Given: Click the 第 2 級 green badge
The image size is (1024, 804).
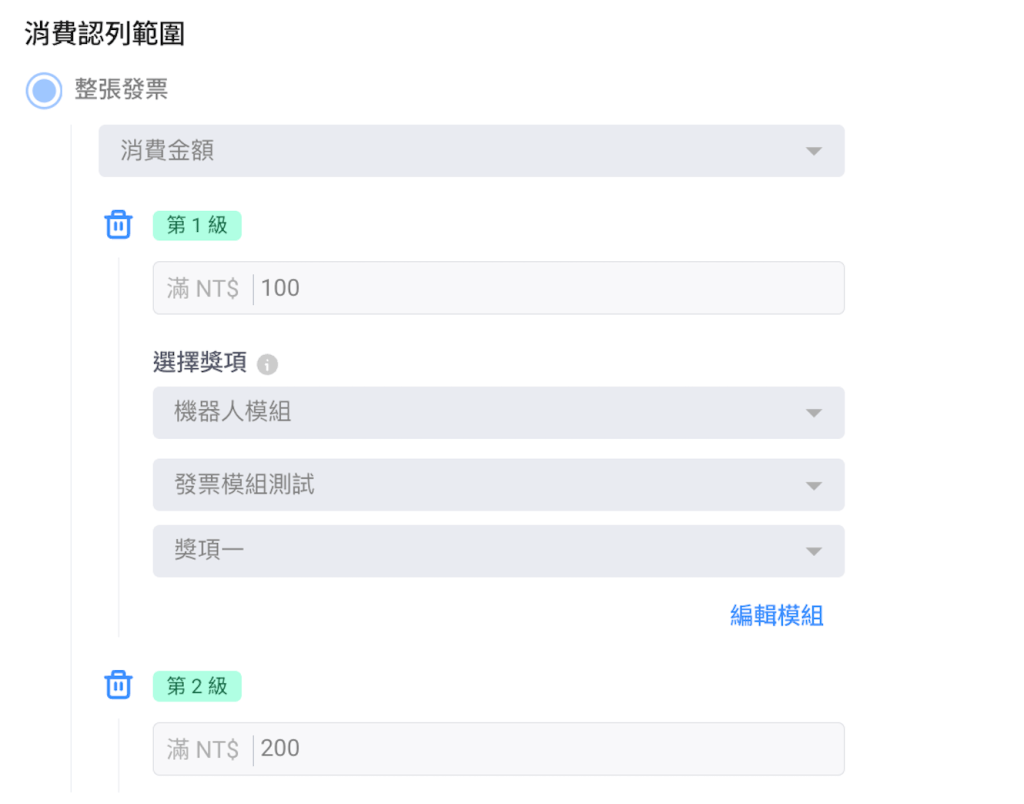Looking at the screenshot, I should pos(197,686).
